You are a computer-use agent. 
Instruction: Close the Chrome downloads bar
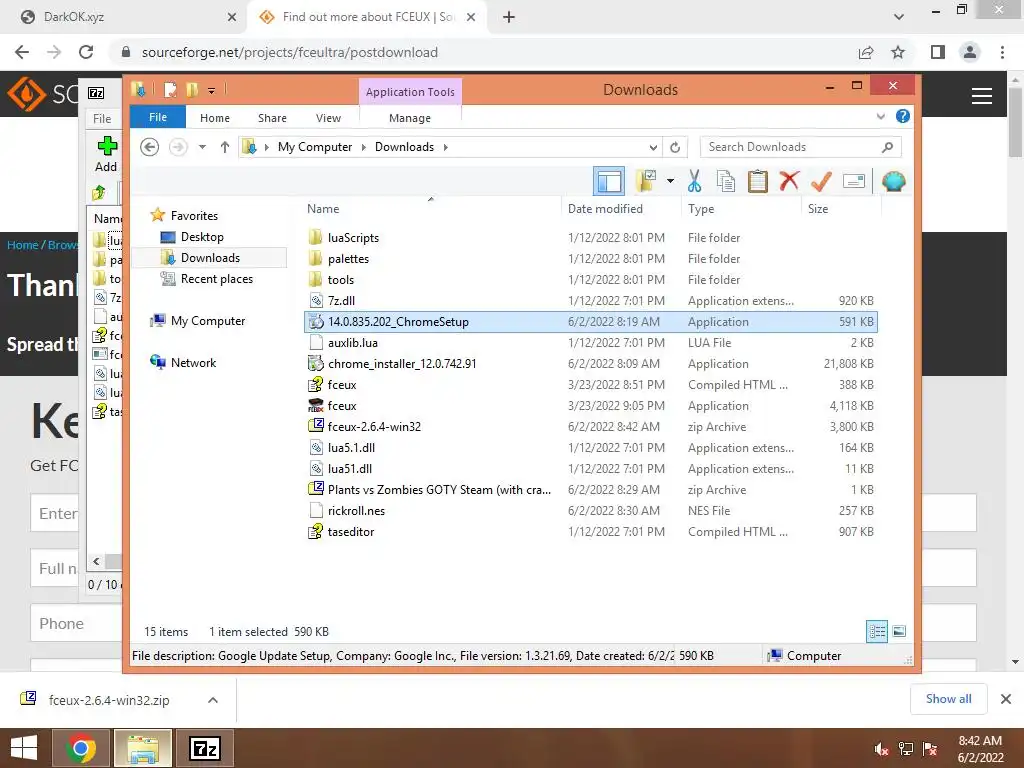[1006, 699]
